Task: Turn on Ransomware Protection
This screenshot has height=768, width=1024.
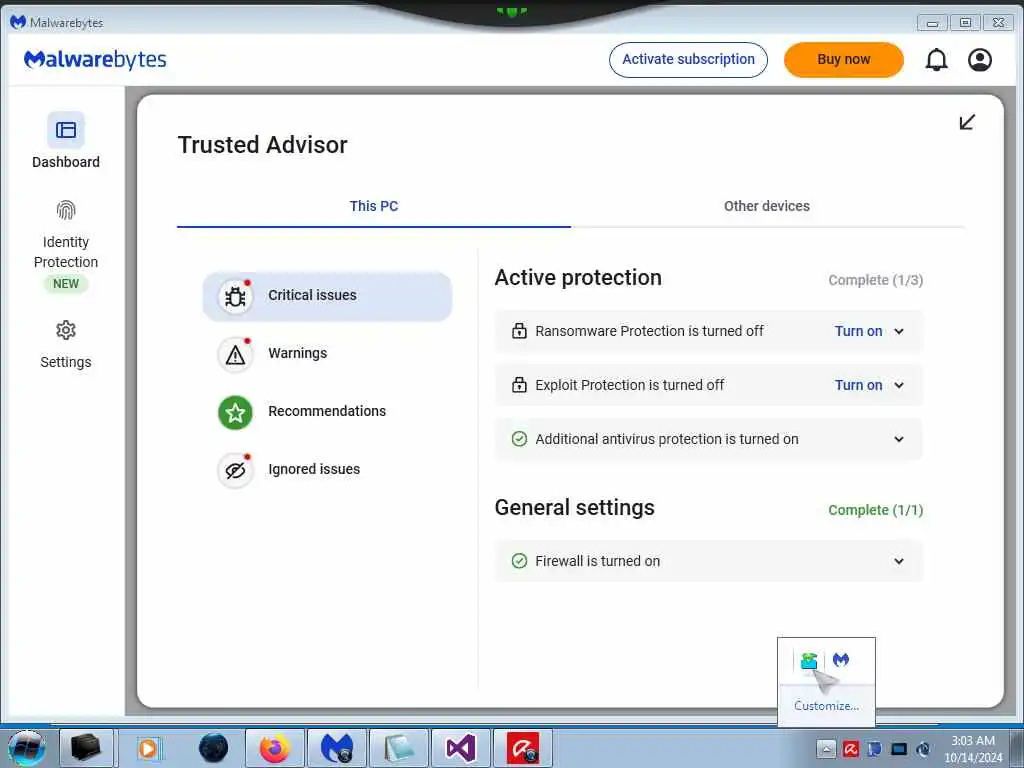Action: coord(858,331)
